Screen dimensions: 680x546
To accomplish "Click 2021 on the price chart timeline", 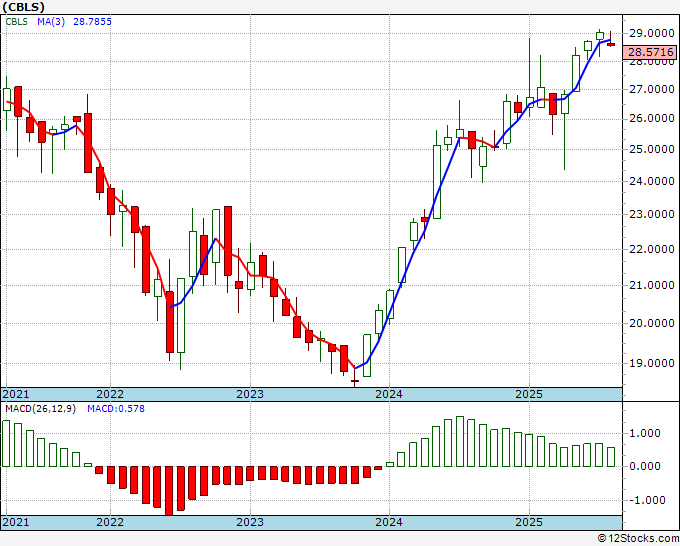I will pyautogui.click(x=16, y=394).
